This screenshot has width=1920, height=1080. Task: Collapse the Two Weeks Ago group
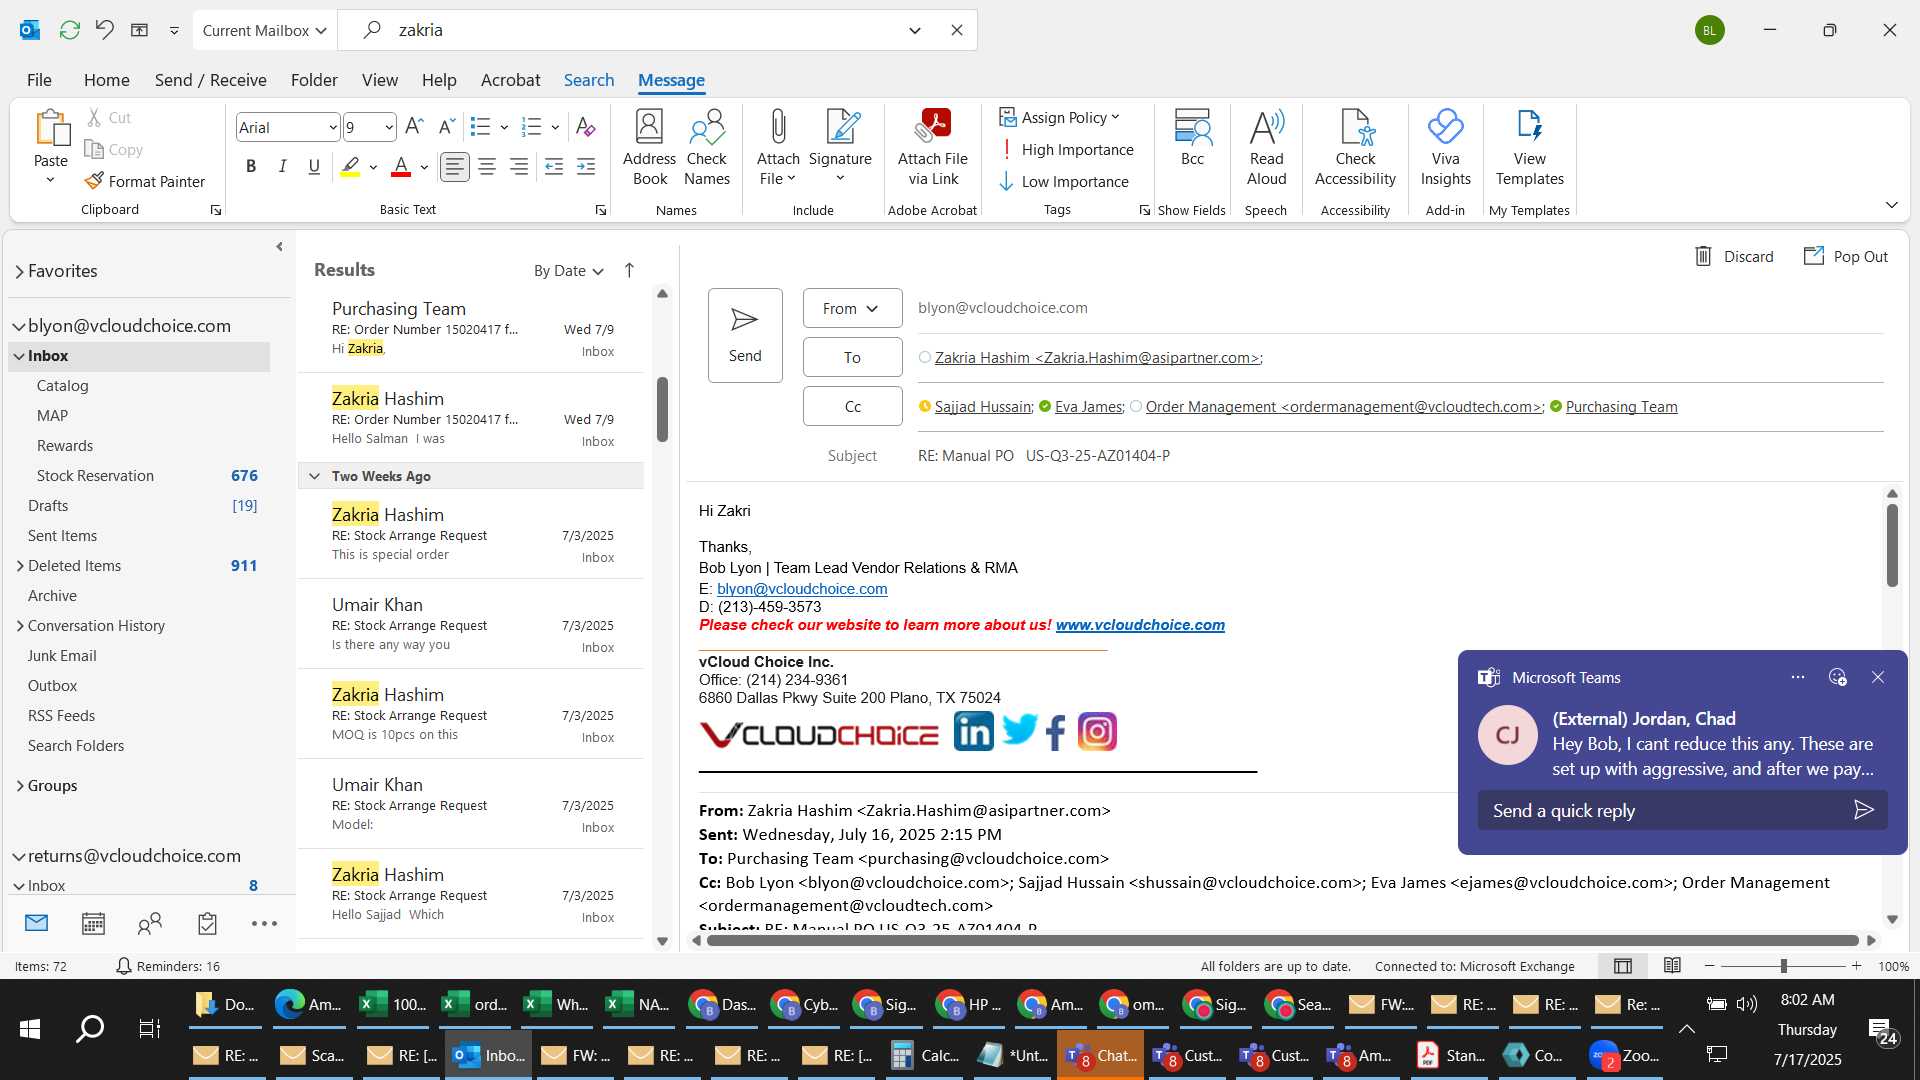[x=315, y=476]
